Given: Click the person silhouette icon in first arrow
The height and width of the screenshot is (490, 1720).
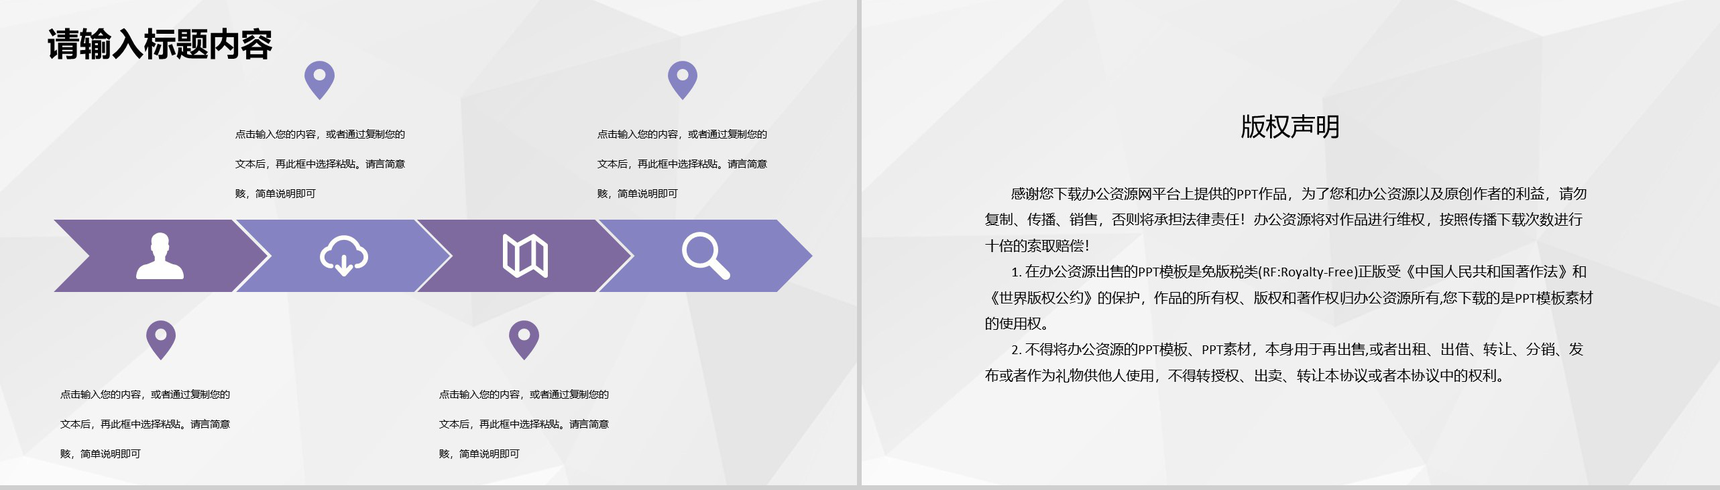Looking at the screenshot, I should [x=160, y=256].
